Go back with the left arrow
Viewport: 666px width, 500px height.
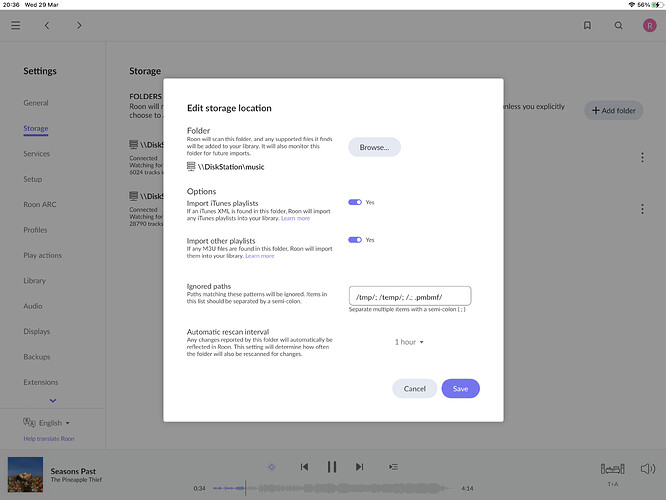pos(46,25)
